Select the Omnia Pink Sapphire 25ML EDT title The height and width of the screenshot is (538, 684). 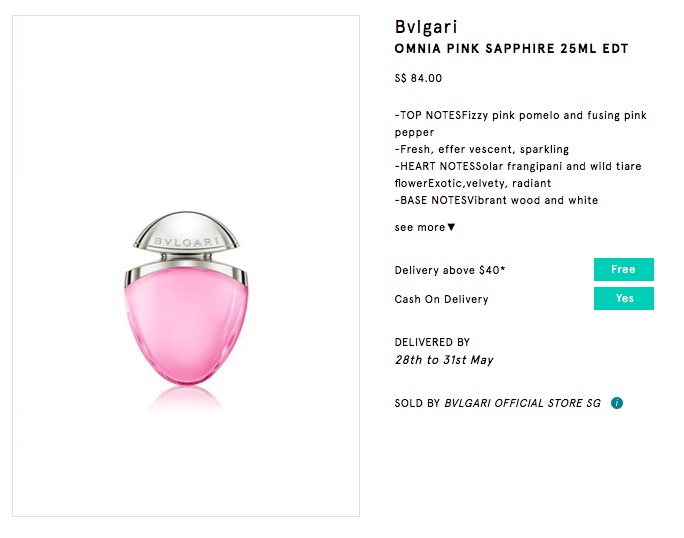511,49
